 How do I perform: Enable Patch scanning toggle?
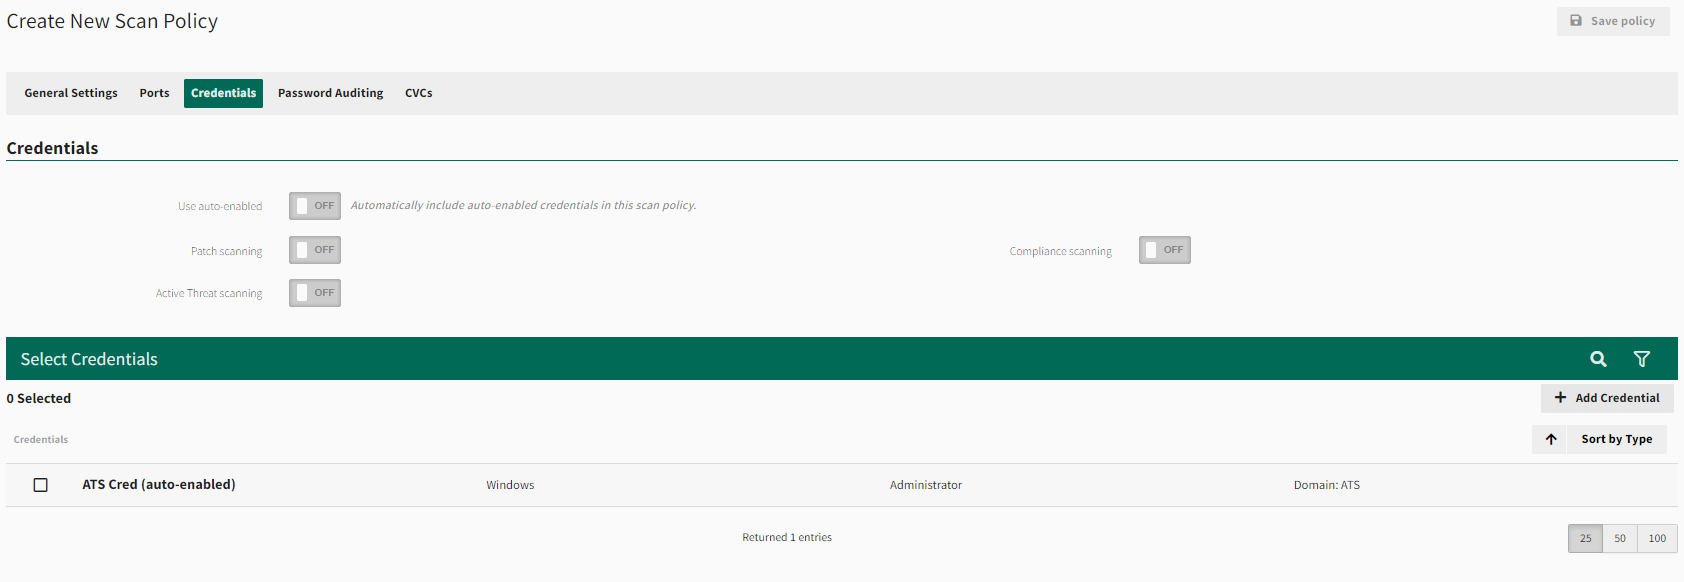[x=315, y=250]
